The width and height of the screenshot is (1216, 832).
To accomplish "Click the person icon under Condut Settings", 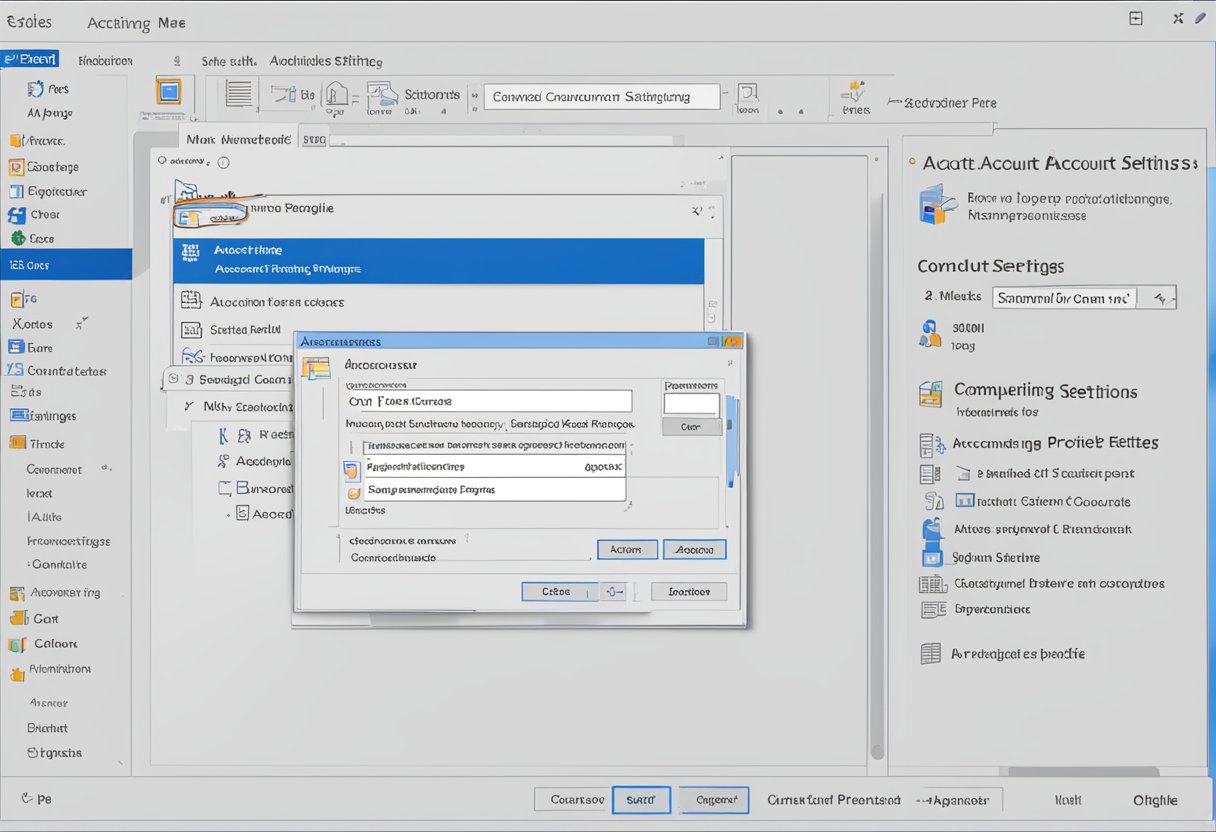I will [929, 333].
